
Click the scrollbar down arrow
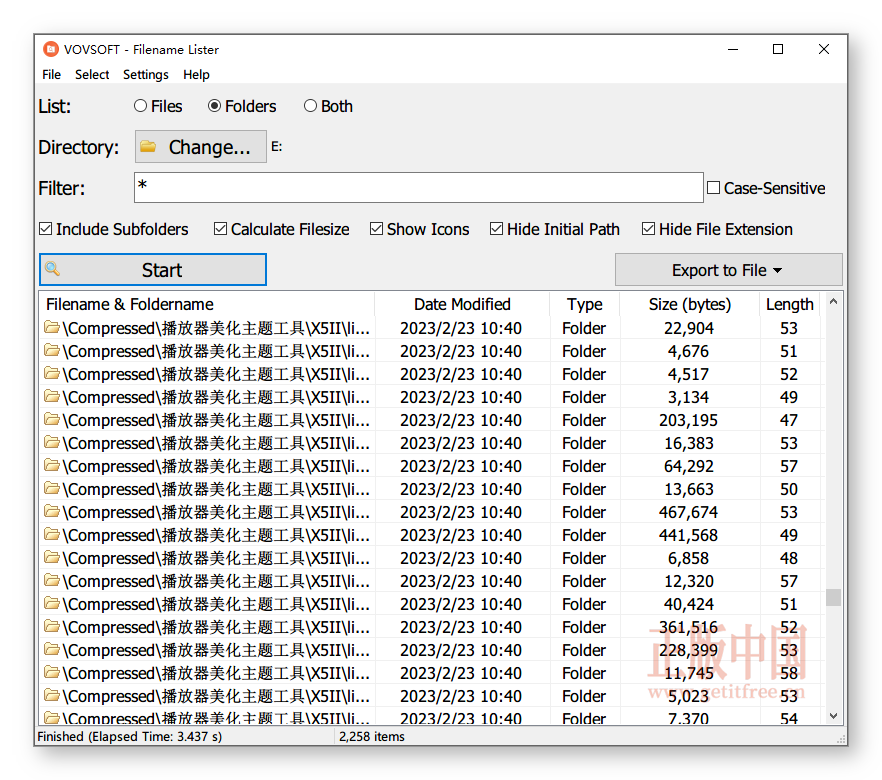click(x=834, y=716)
